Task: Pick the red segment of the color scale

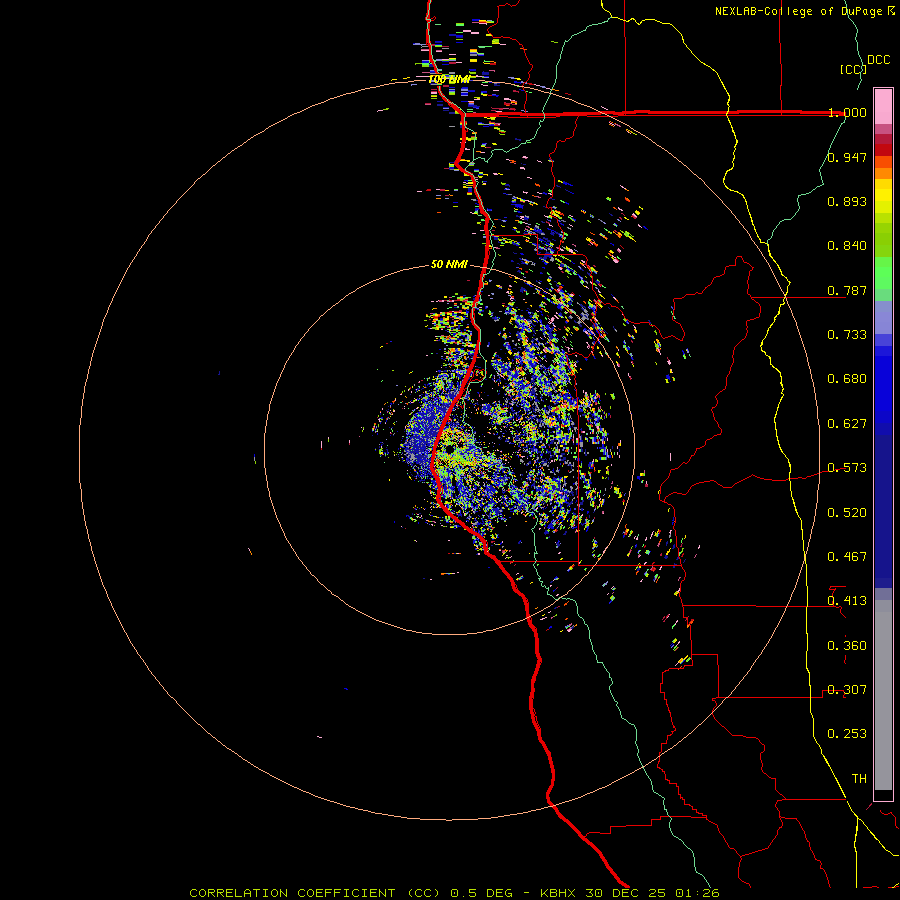Action: point(883,150)
